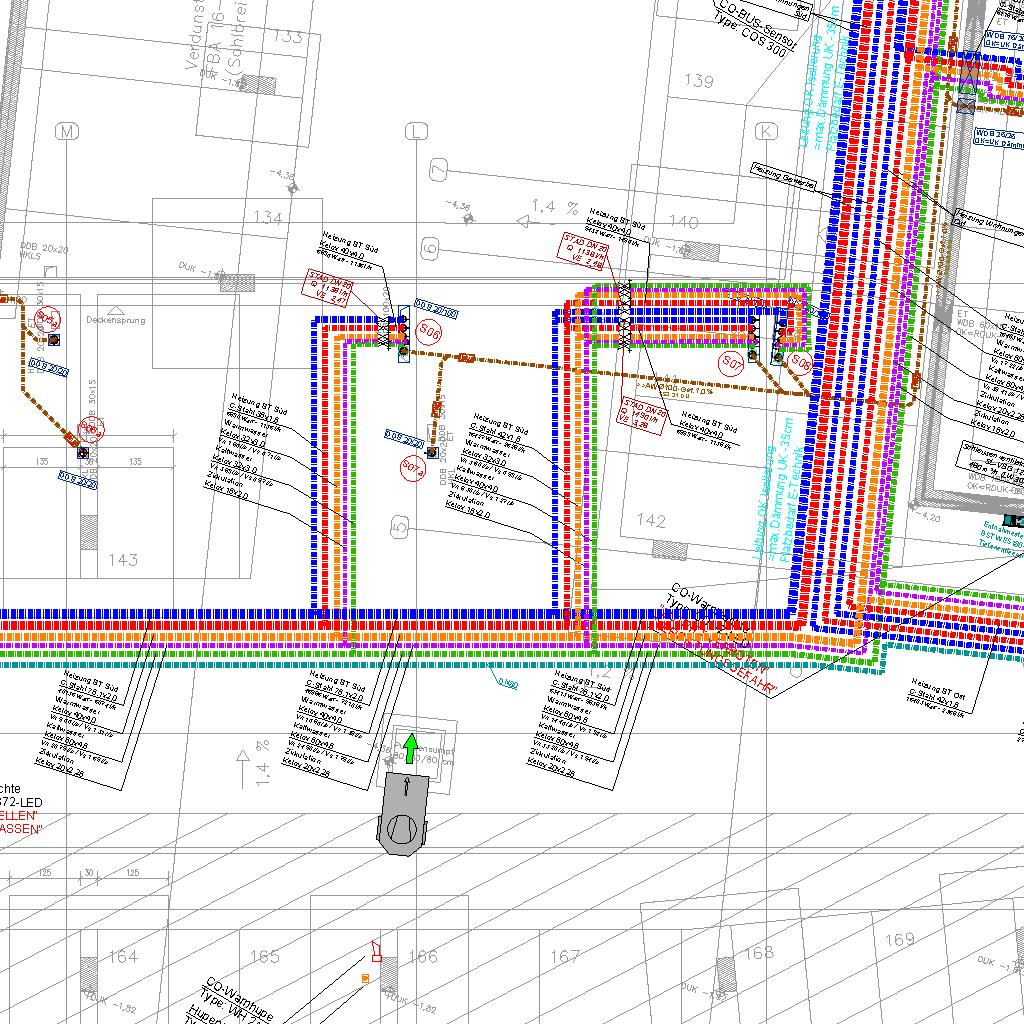
Task: Click the grid axis bubble labeled M
Action: (x=67, y=132)
